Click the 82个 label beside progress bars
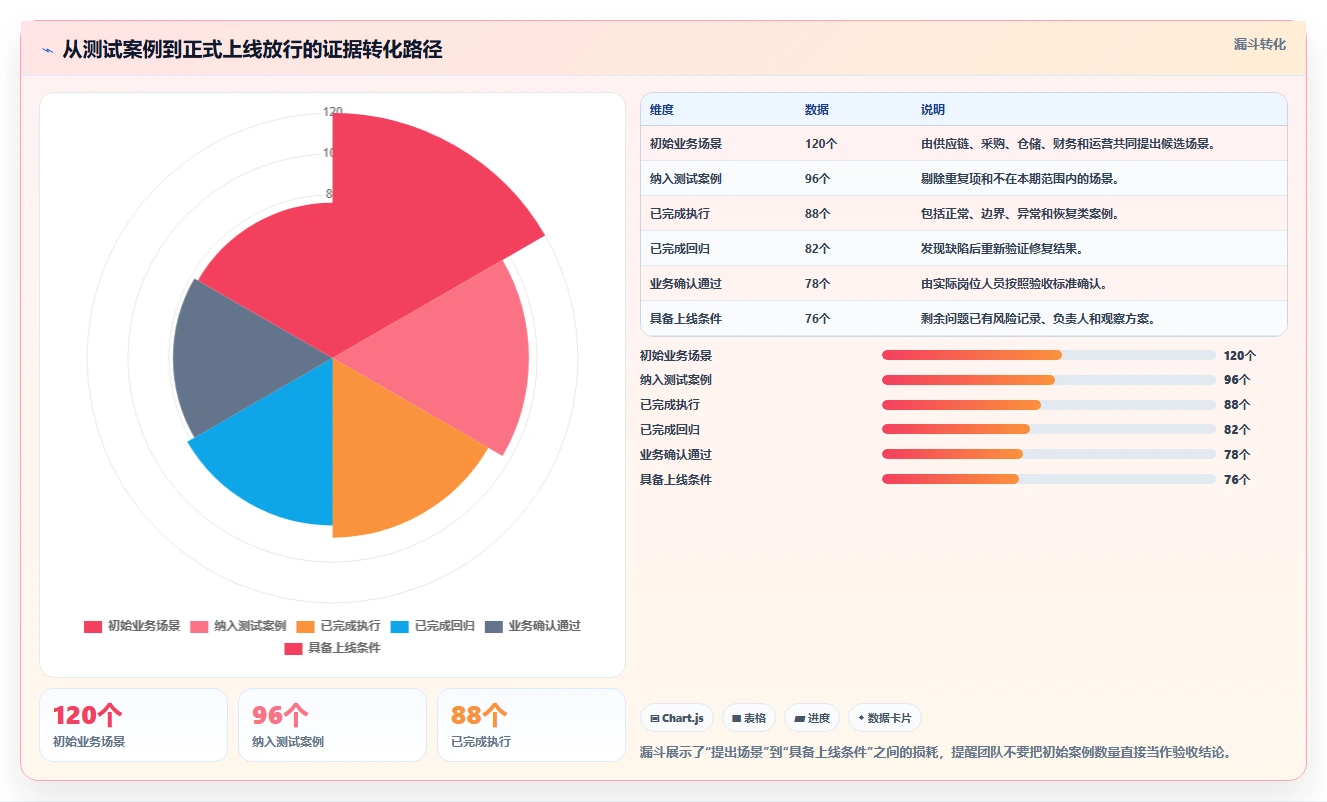The height and width of the screenshot is (802, 1327). [x=1237, y=430]
